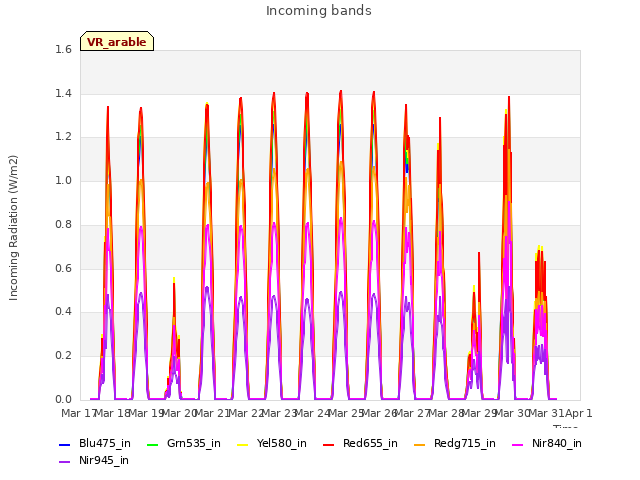Click the 0.2 y-axis tick label
The image size is (640, 480).
click(63, 356)
